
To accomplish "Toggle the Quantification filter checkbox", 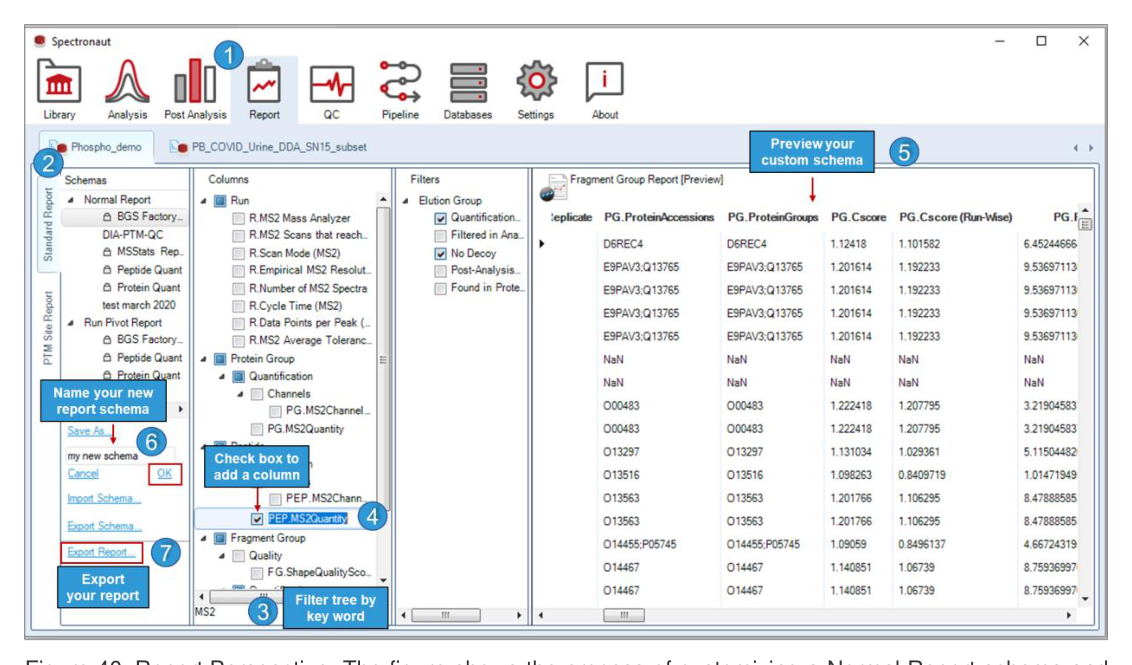I will tap(440, 218).
